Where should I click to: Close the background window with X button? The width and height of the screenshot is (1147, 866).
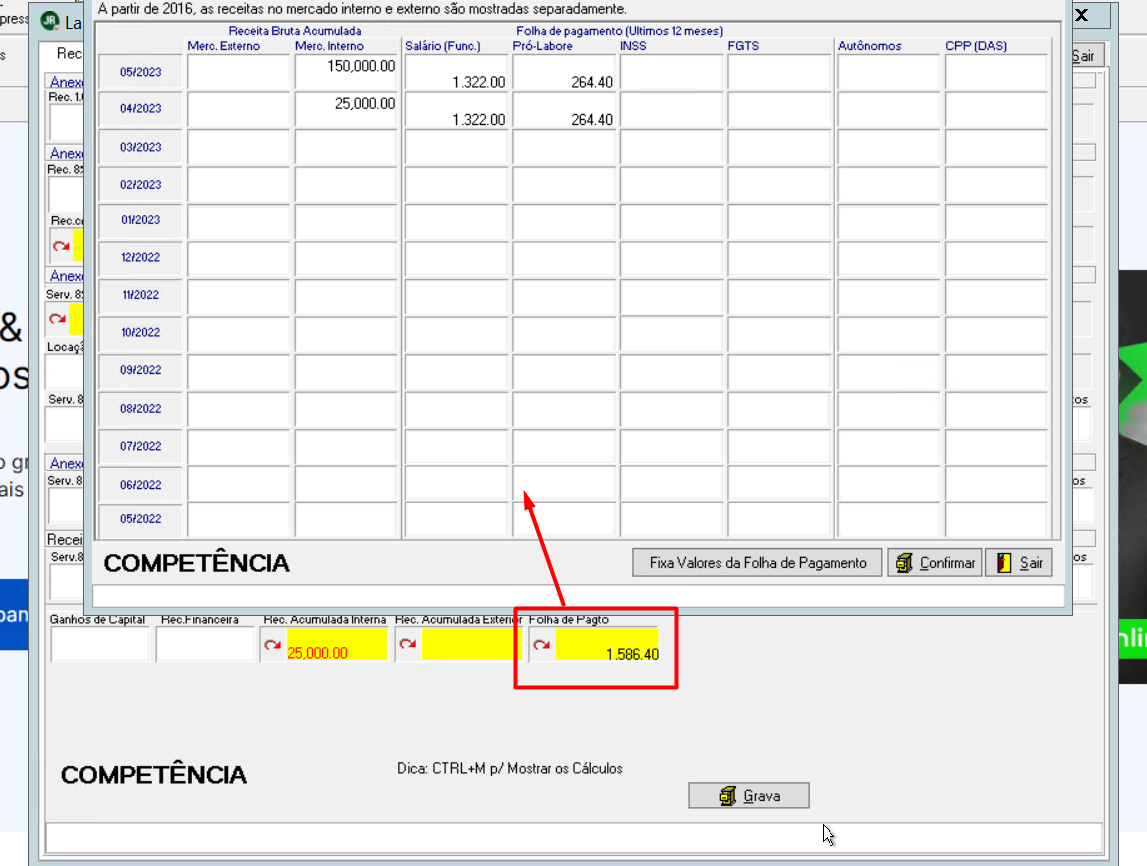[x=1082, y=15]
